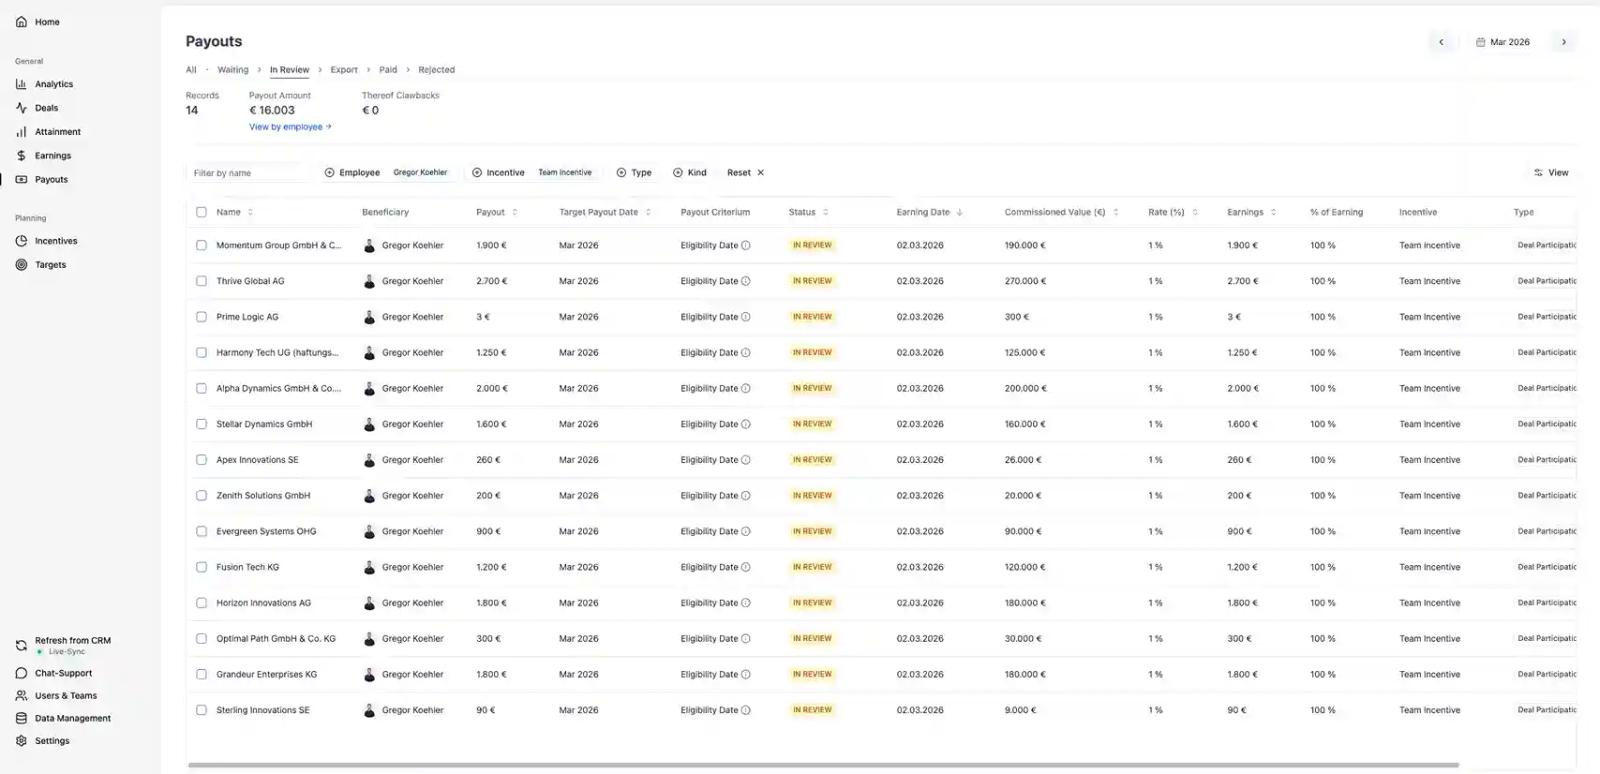Go to next month
This screenshot has width=1600, height=774.
tap(1564, 42)
